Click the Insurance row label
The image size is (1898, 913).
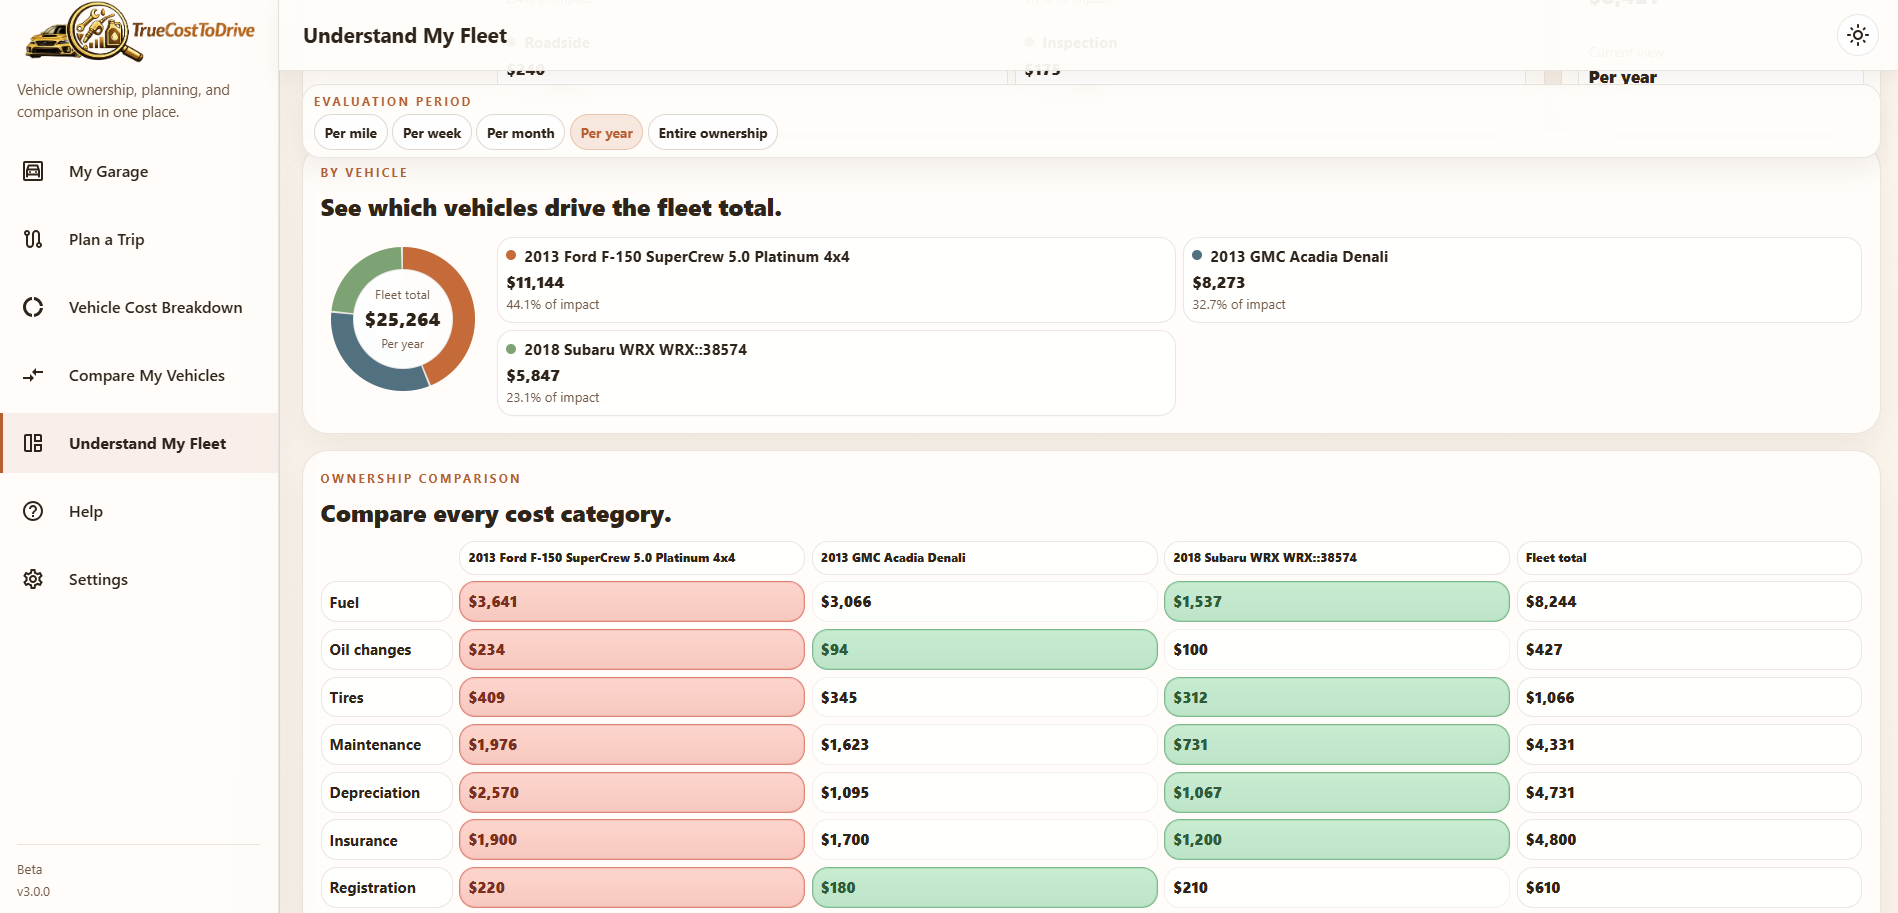click(387, 840)
